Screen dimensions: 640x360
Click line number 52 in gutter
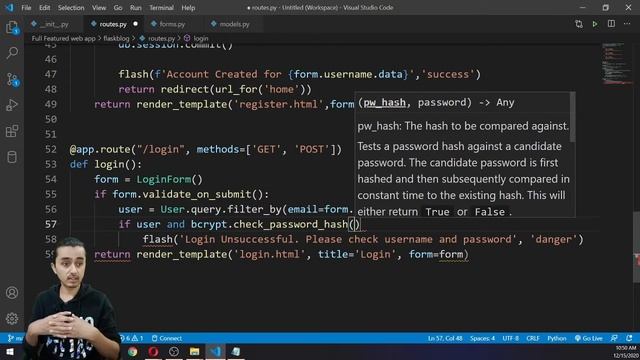pyautogui.click(x=51, y=149)
